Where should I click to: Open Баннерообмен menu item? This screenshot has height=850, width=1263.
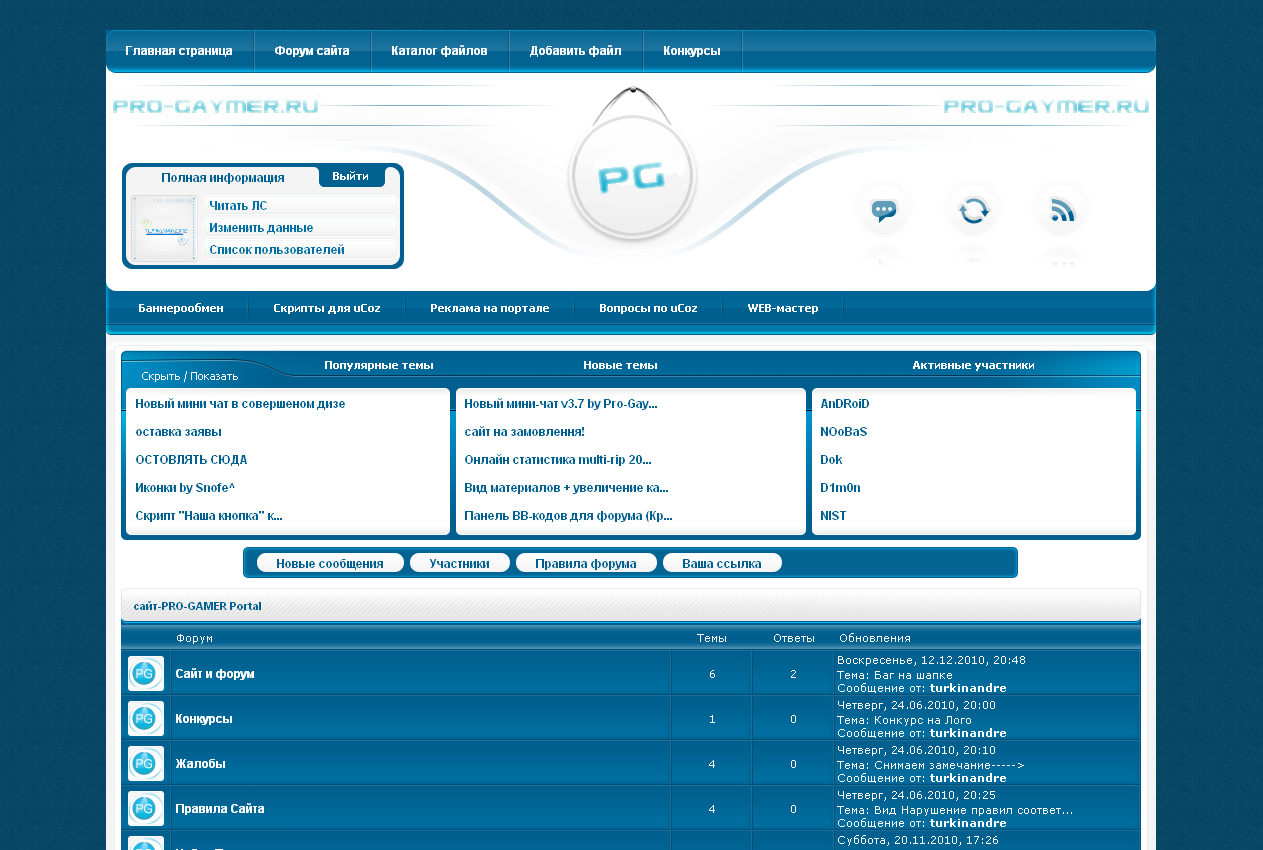pos(181,308)
